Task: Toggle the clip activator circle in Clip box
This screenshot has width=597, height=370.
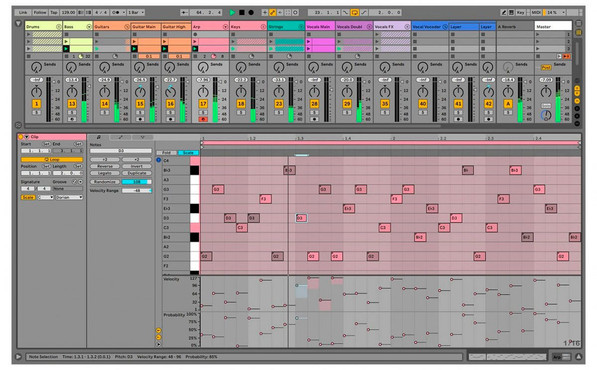Action: (x=21, y=137)
